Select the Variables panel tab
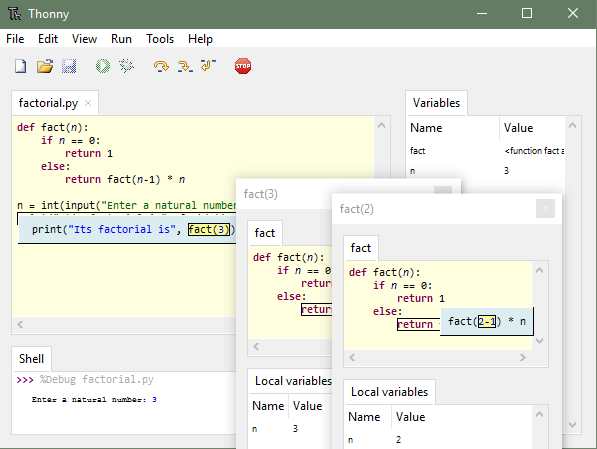Screen dimensions: 597x449 point(436,103)
